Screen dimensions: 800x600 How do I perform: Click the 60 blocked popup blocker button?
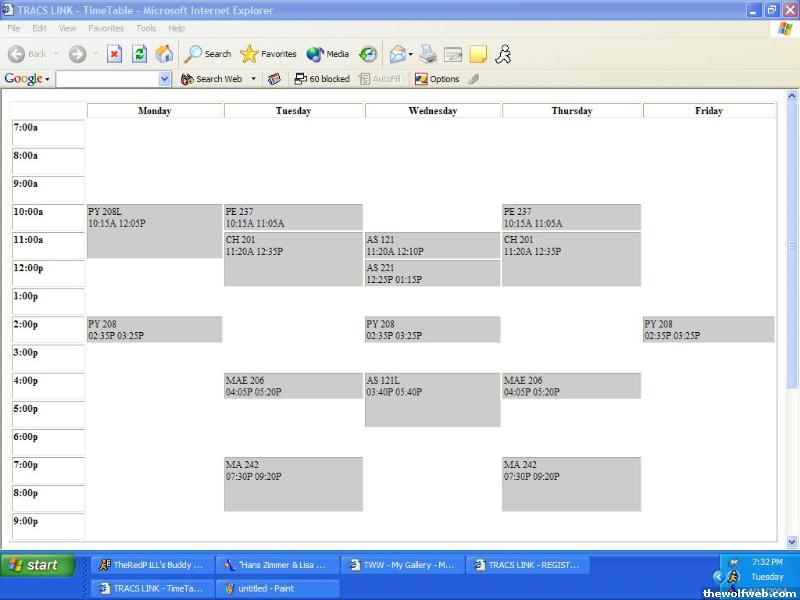tap(321, 79)
